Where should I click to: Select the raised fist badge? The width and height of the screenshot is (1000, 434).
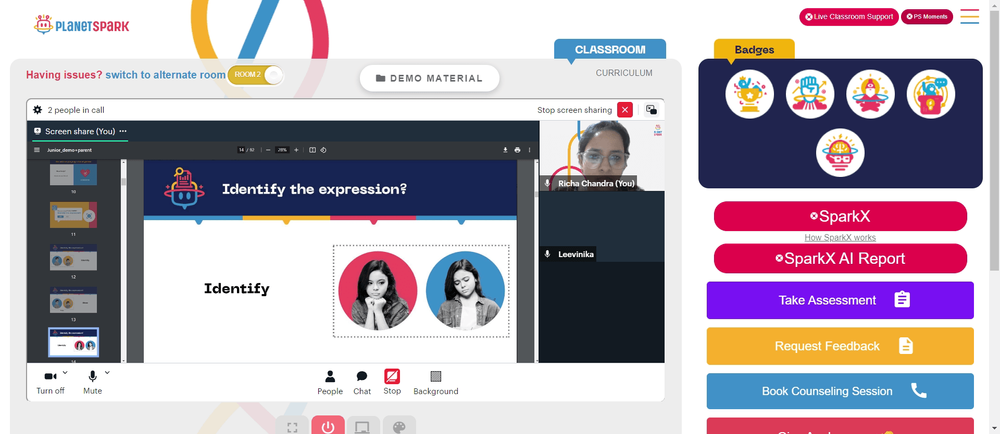(810, 94)
